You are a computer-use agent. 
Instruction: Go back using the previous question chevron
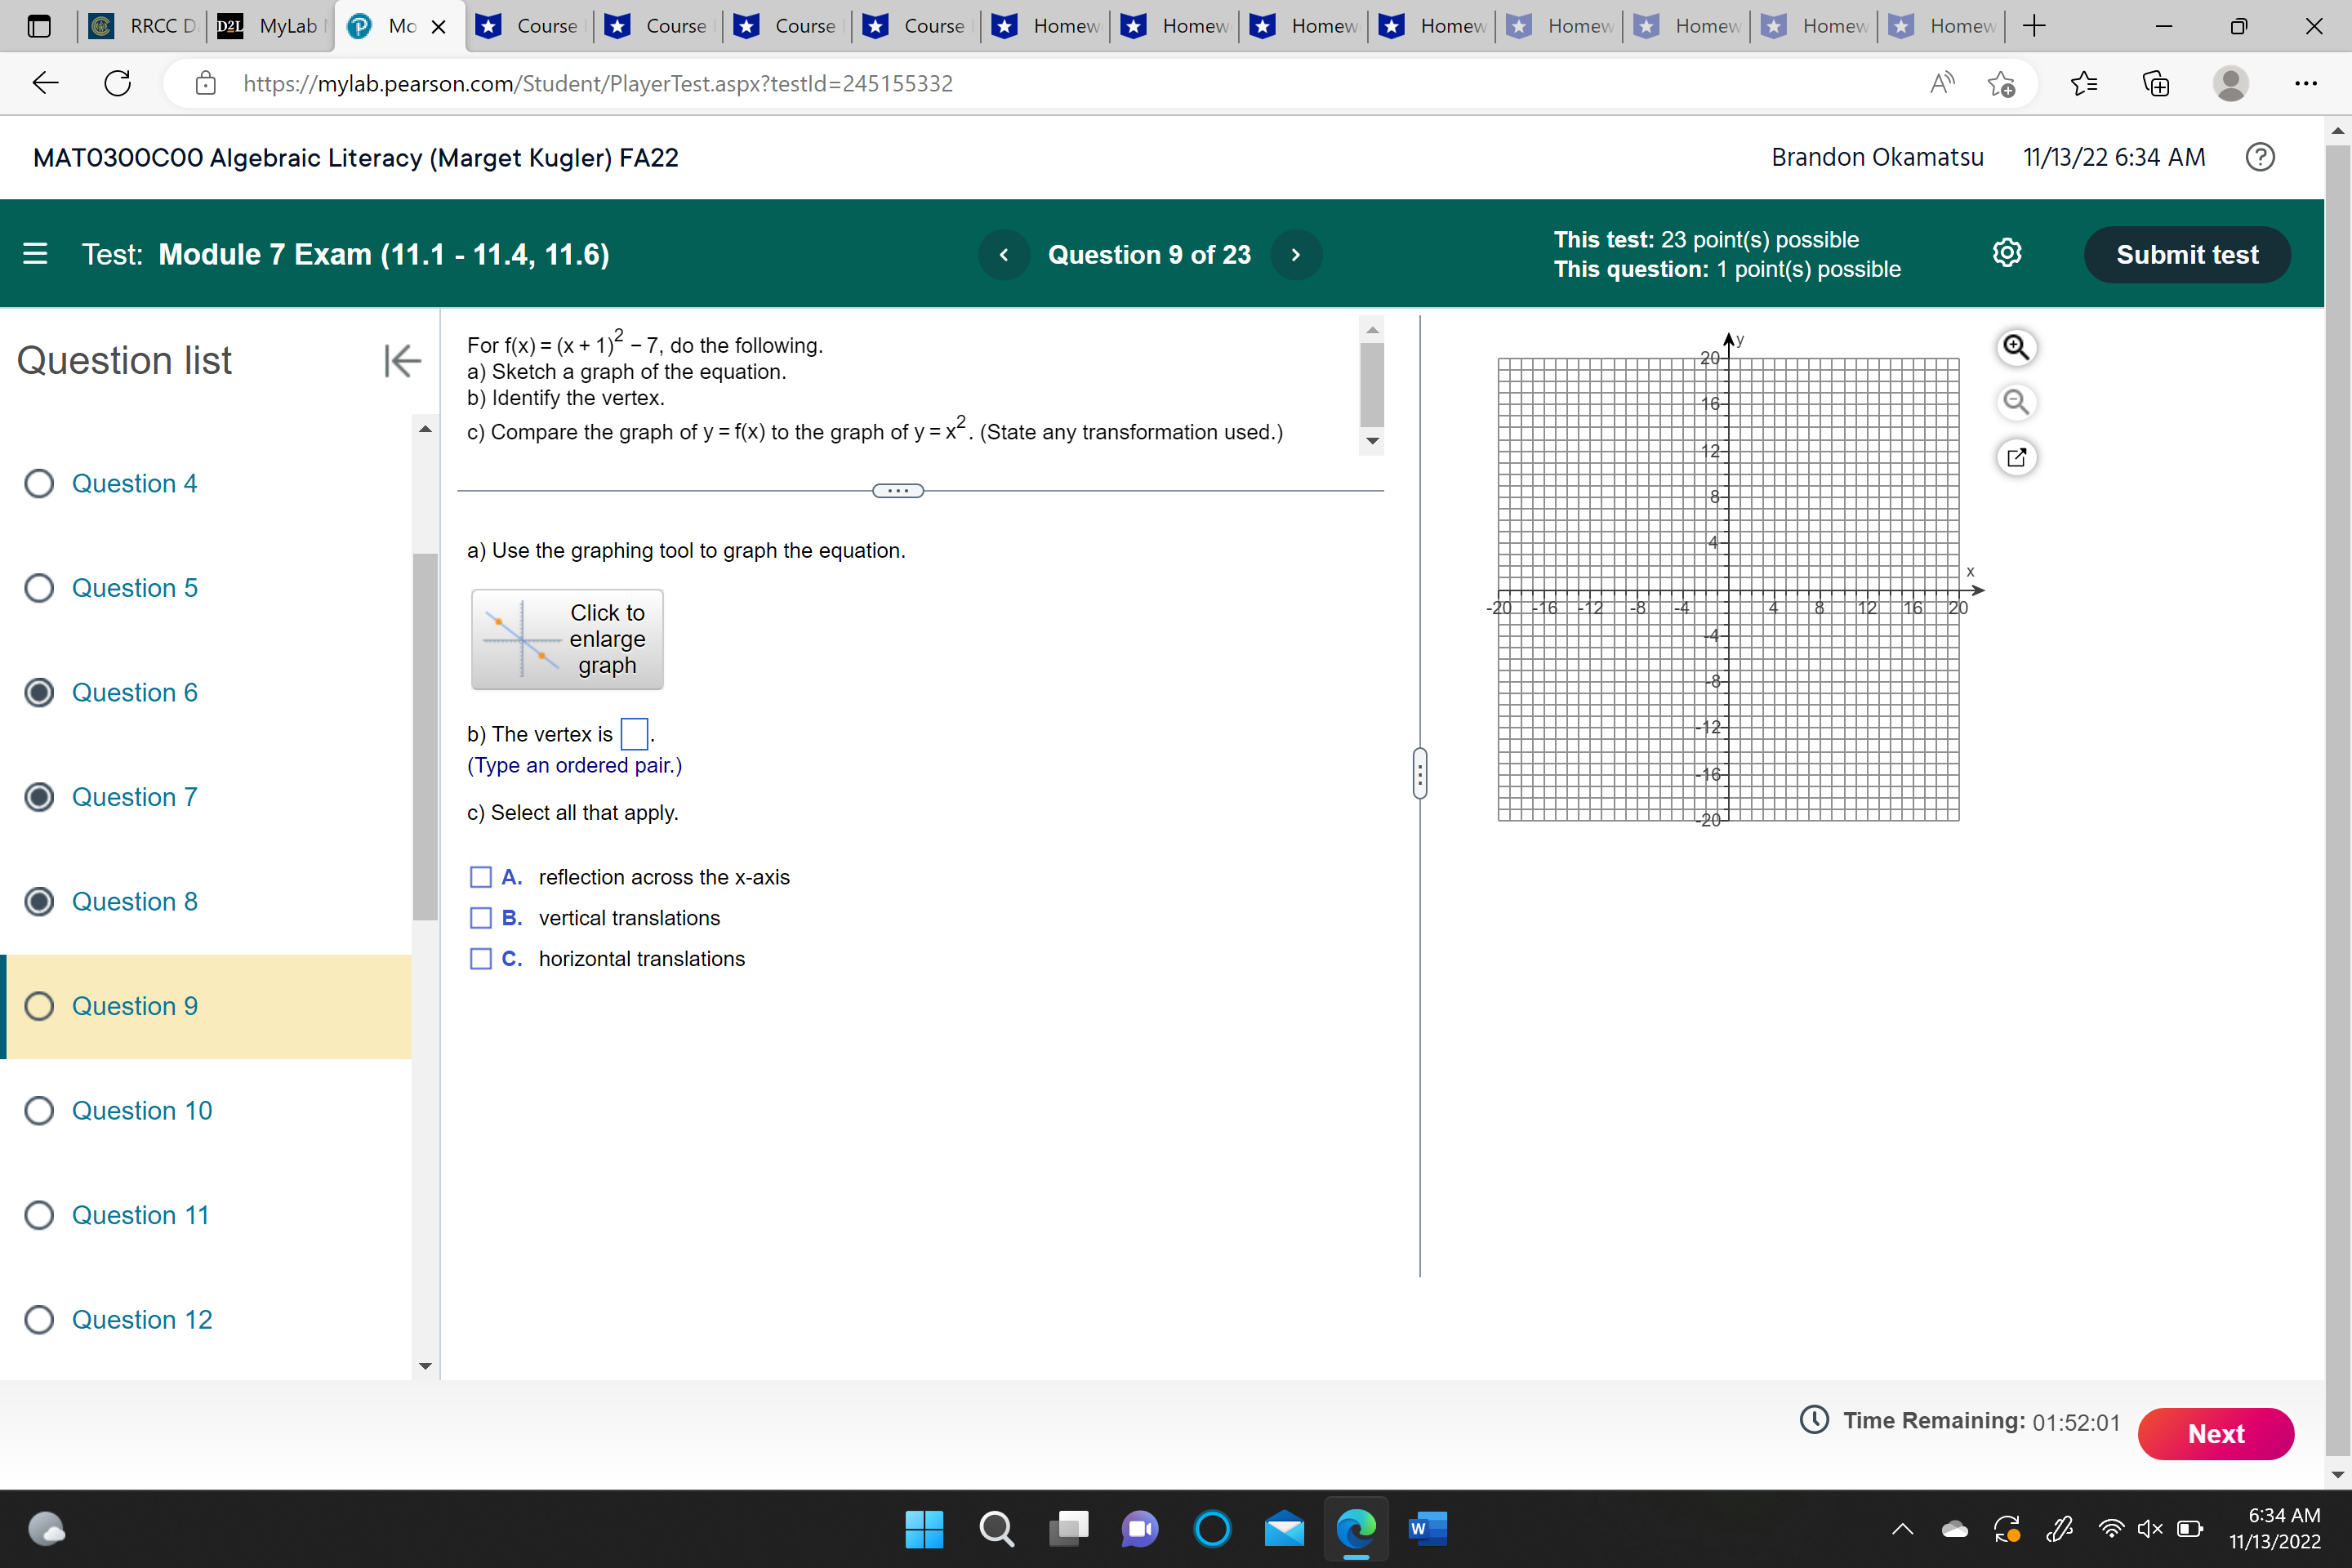1003,254
